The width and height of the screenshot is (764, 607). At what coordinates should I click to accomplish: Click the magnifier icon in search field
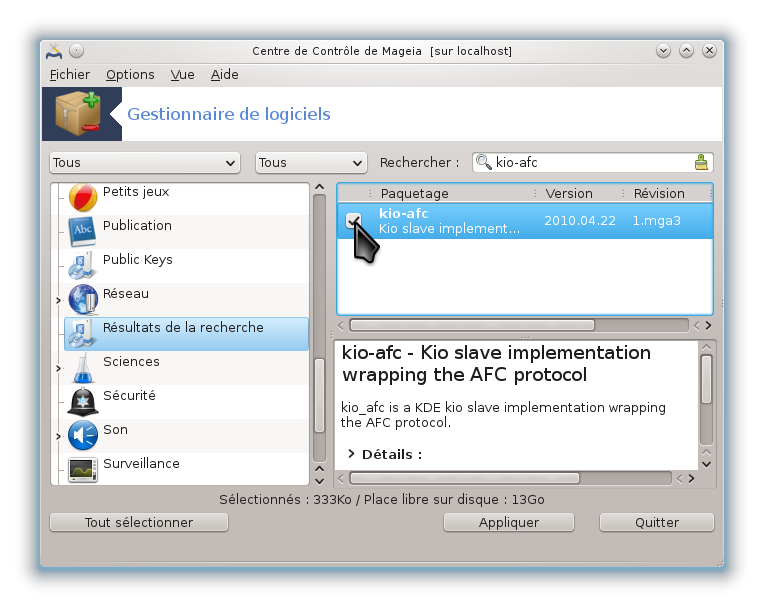(x=483, y=162)
